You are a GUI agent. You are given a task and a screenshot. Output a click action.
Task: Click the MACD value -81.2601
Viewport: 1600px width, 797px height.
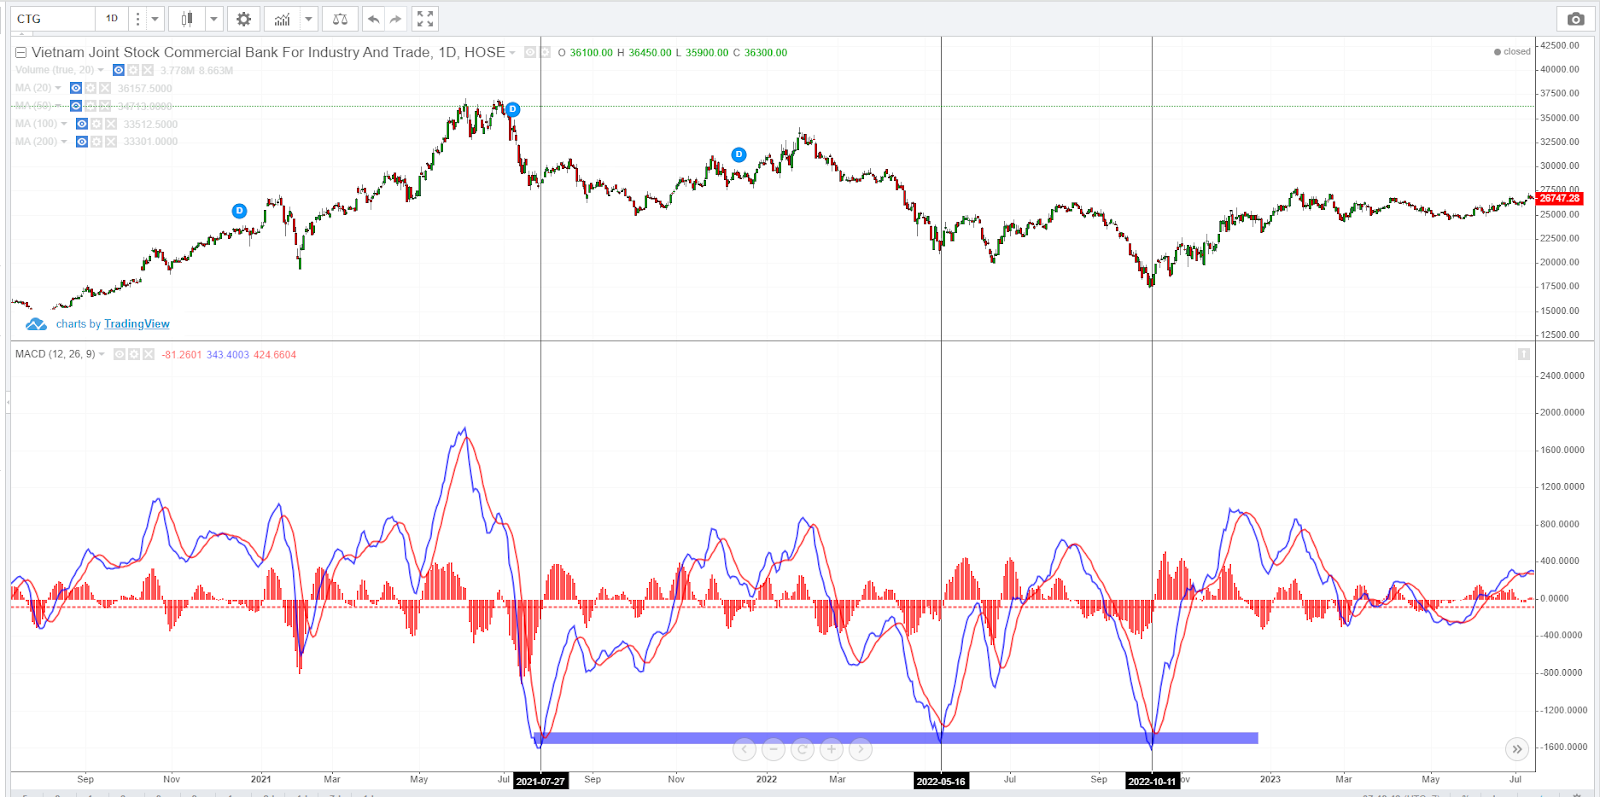tap(181, 355)
